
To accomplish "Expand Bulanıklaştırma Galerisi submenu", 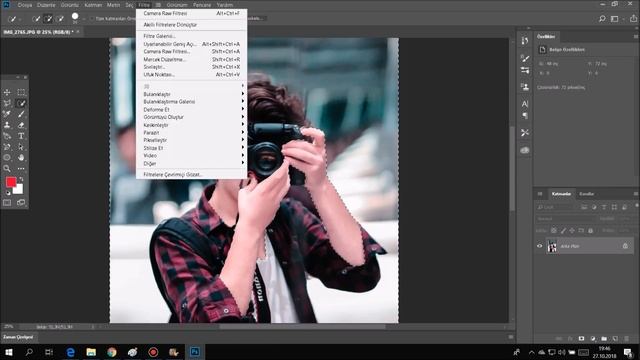I will (191, 102).
